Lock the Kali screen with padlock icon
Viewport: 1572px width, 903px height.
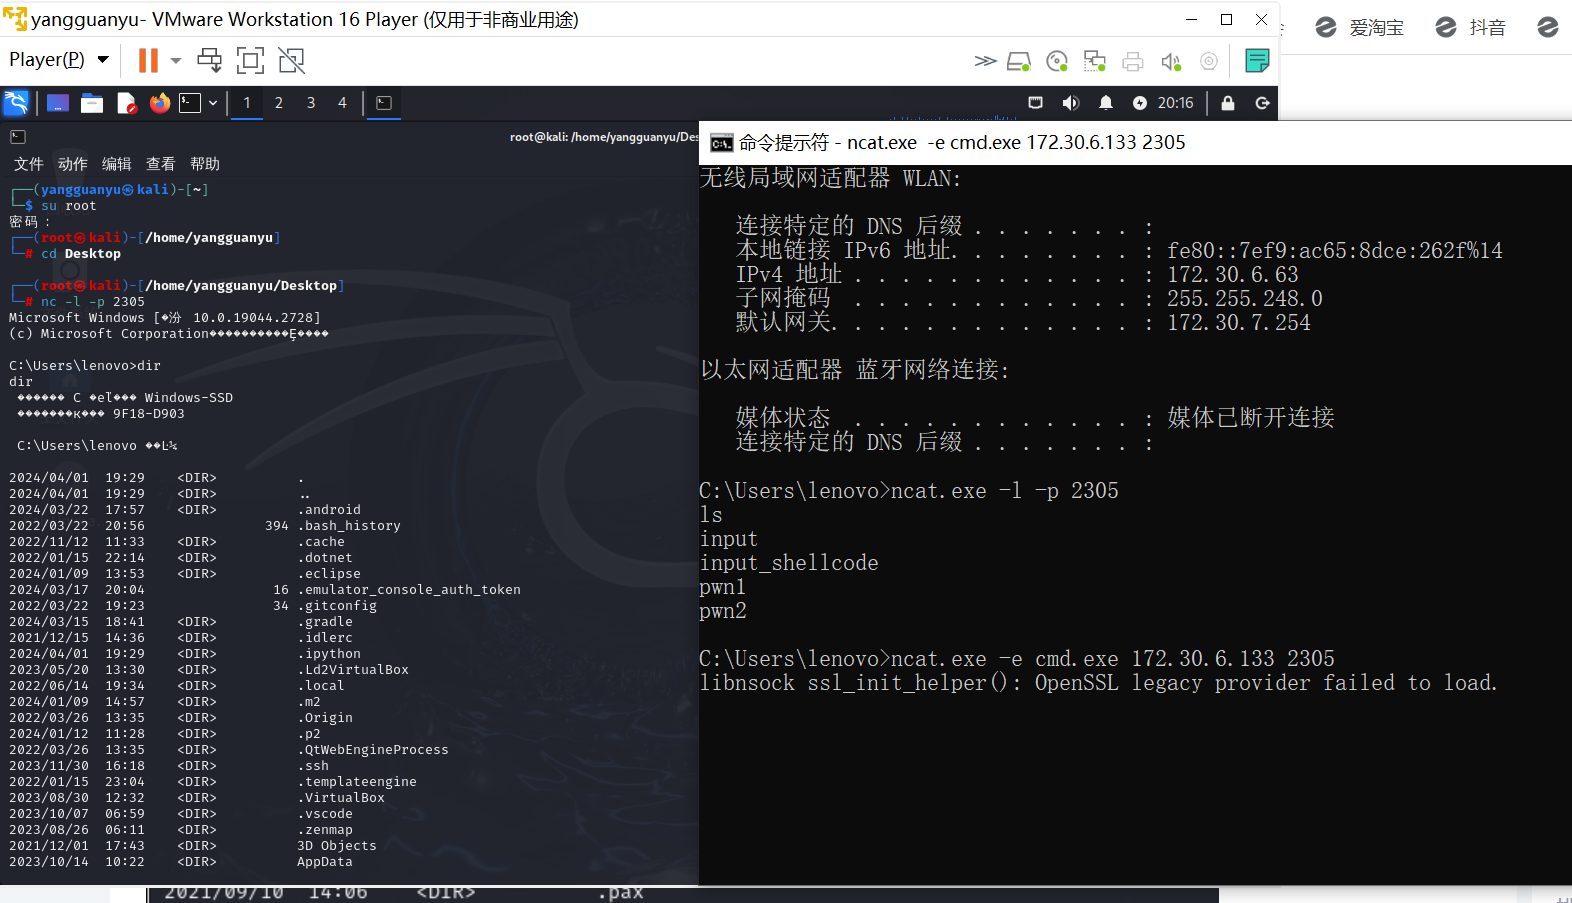(x=1228, y=103)
